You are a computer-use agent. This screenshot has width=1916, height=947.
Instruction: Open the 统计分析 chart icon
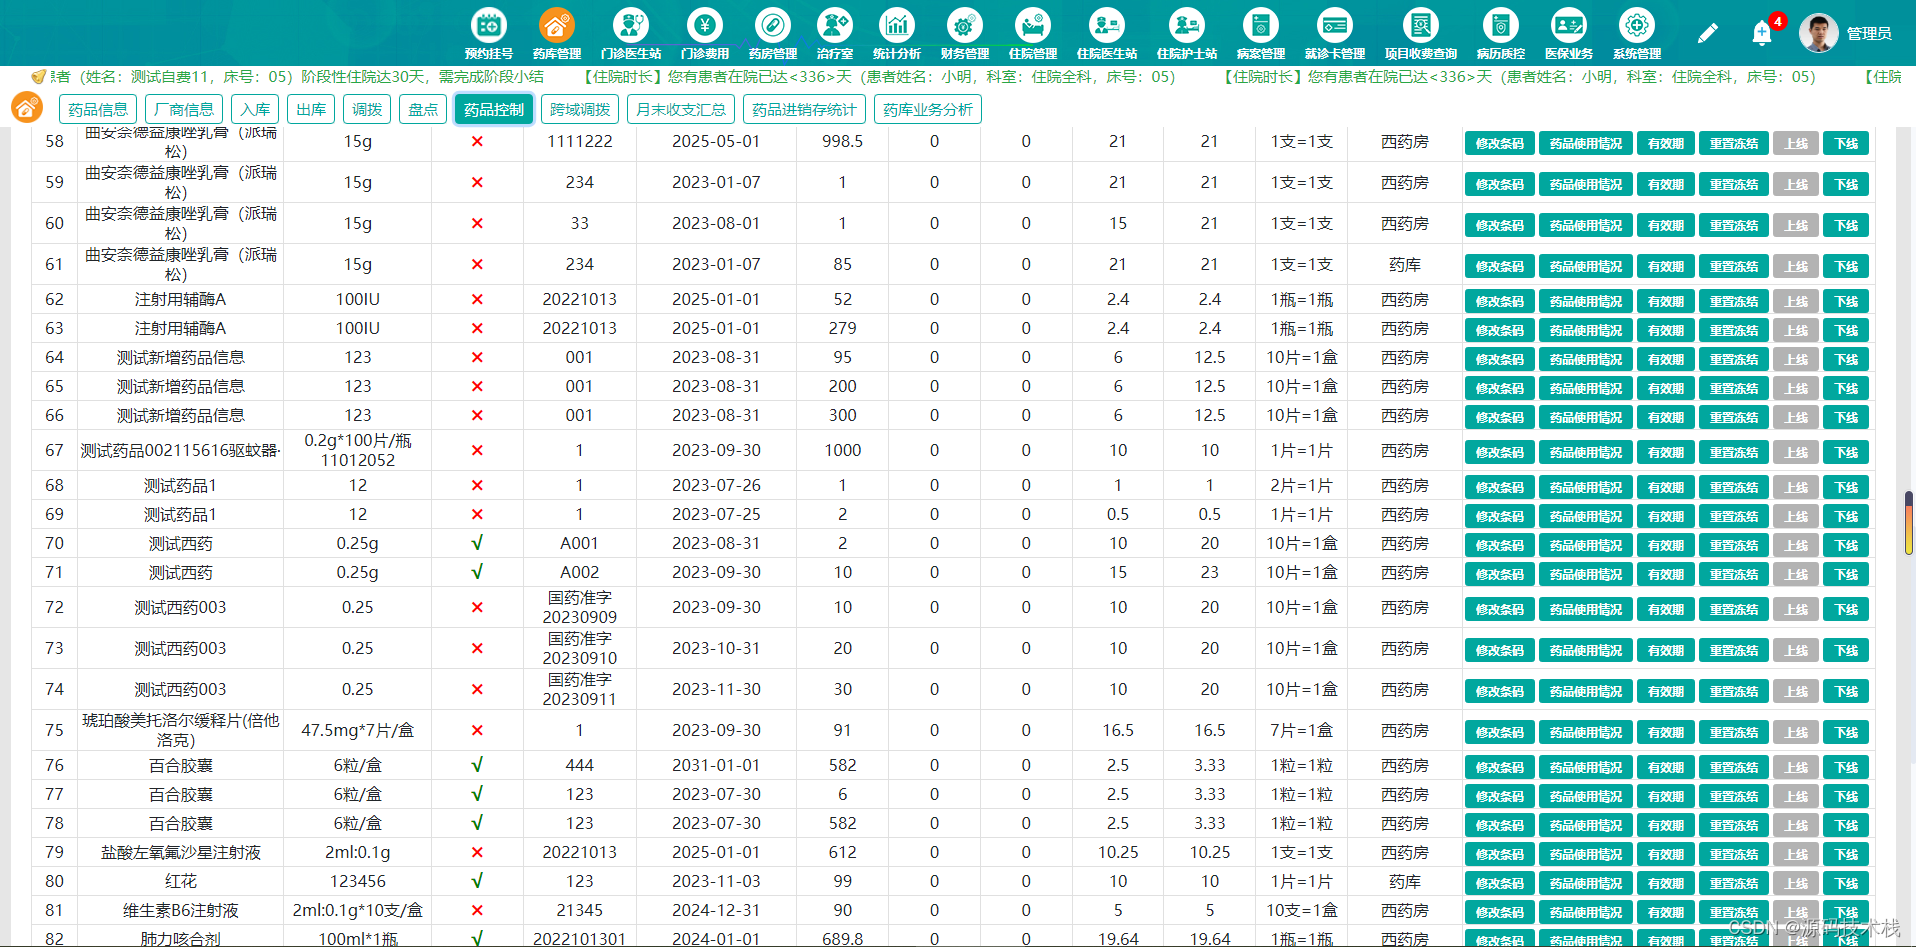(x=897, y=25)
